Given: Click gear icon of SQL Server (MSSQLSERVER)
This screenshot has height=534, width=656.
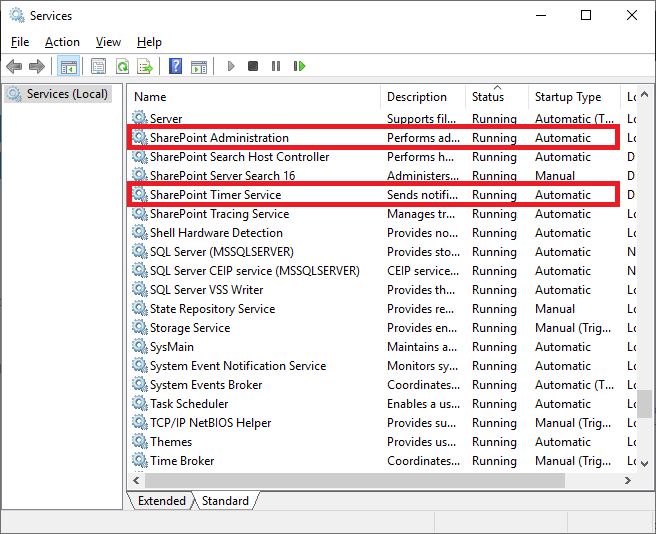Looking at the screenshot, I should pyautogui.click(x=140, y=251).
